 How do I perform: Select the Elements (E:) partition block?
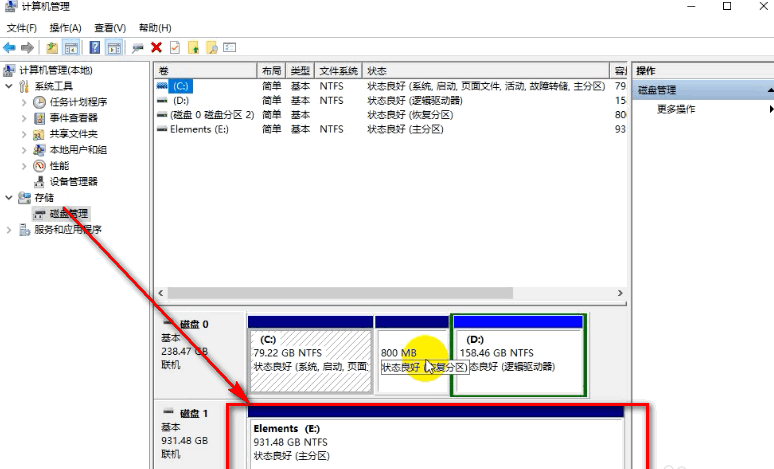pos(436,442)
